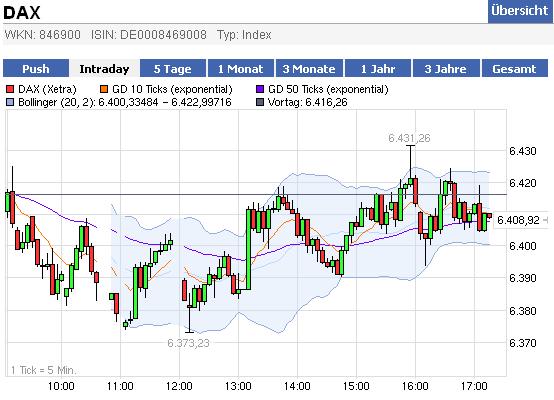The width and height of the screenshot is (554, 400).
Task: Click the DAX (Xetra) legend label
Action: pyautogui.click(x=47, y=89)
